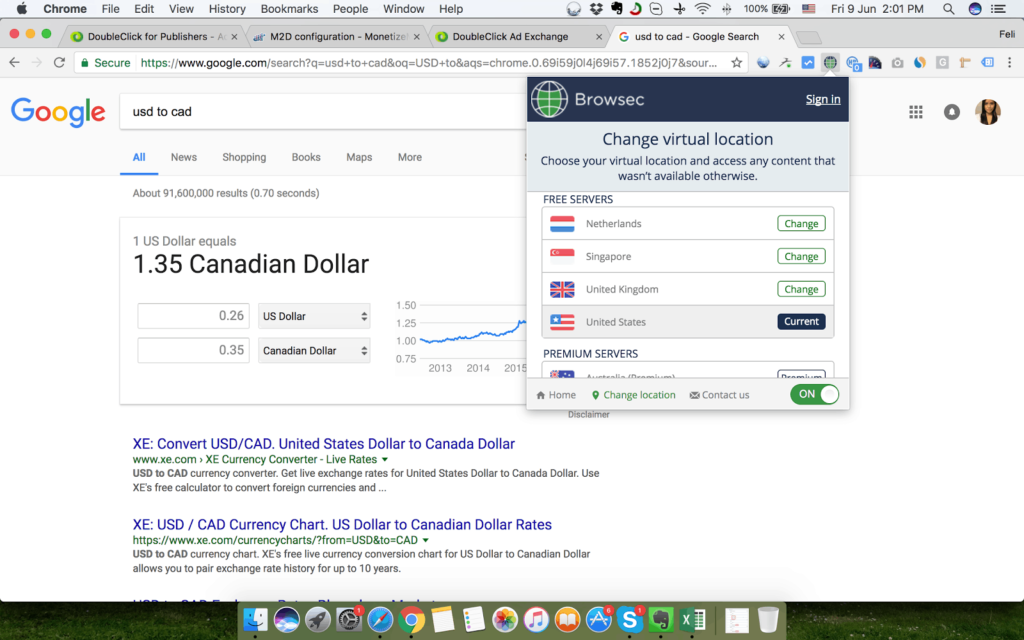Image resolution: width=1024 pixels, height=640 pixels.
Task: Bookmark this page with the star icon
Action: coord(737,62)
